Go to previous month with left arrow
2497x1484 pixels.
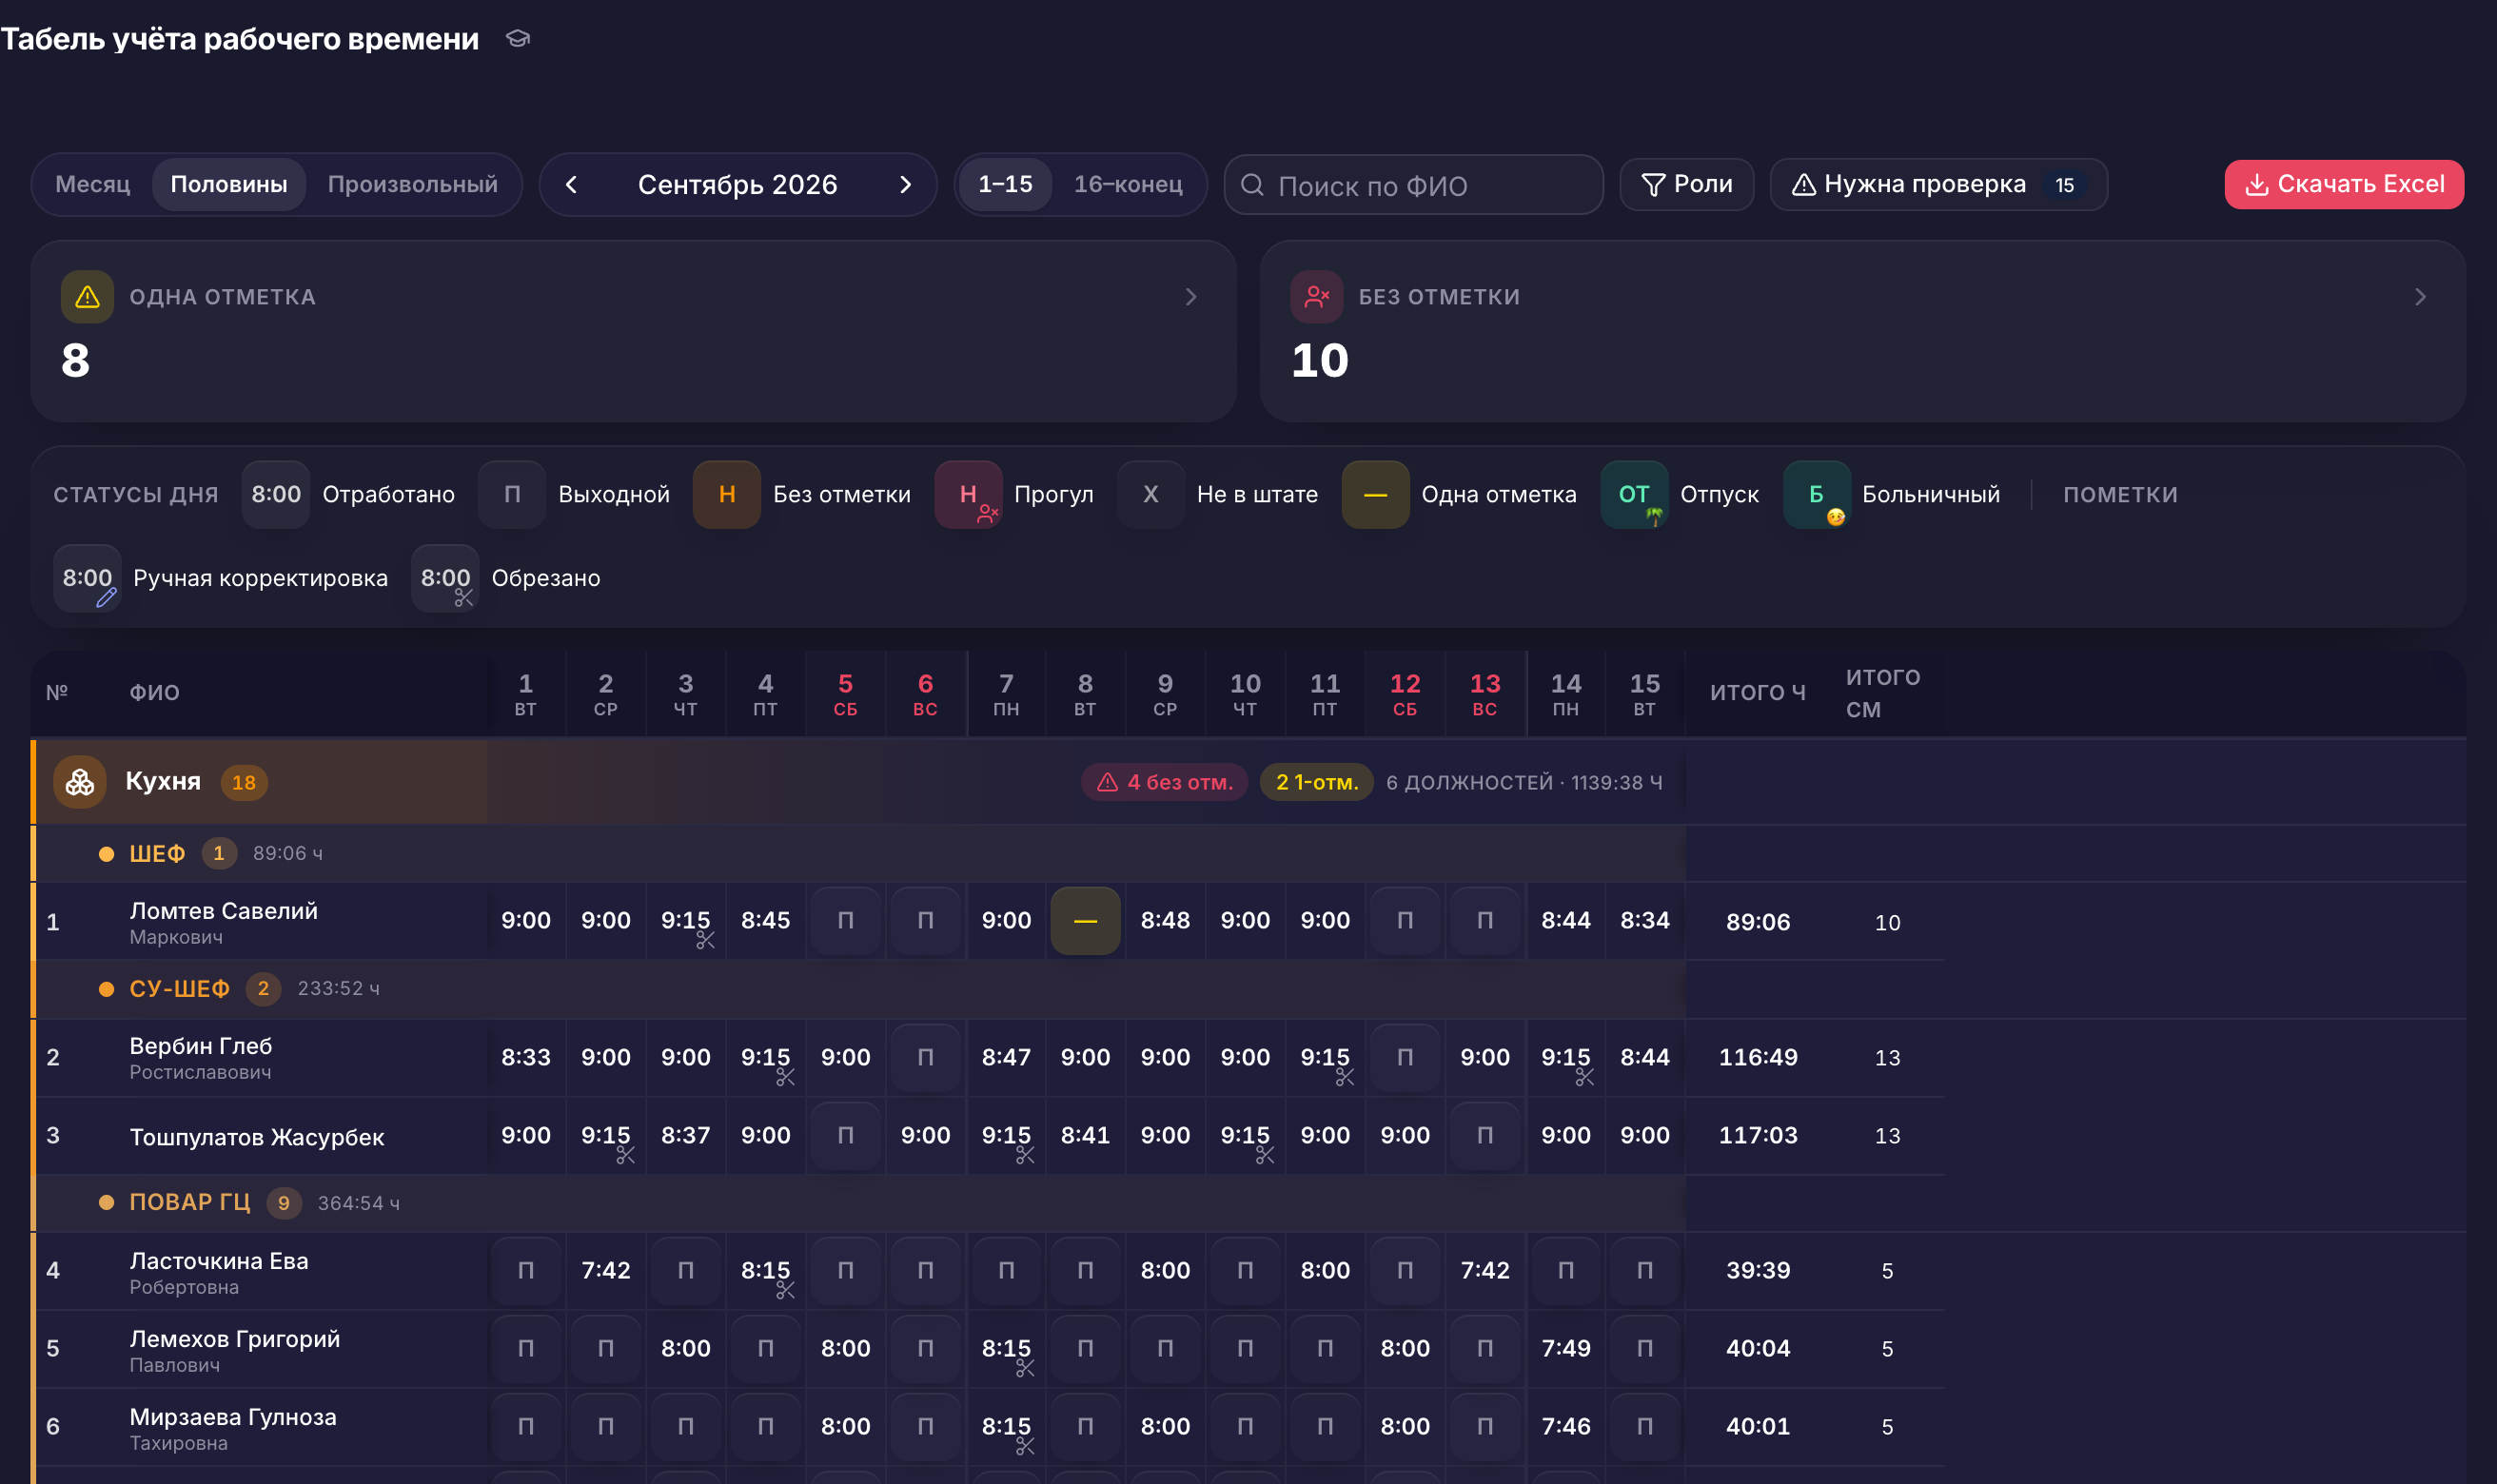(571, 185)
